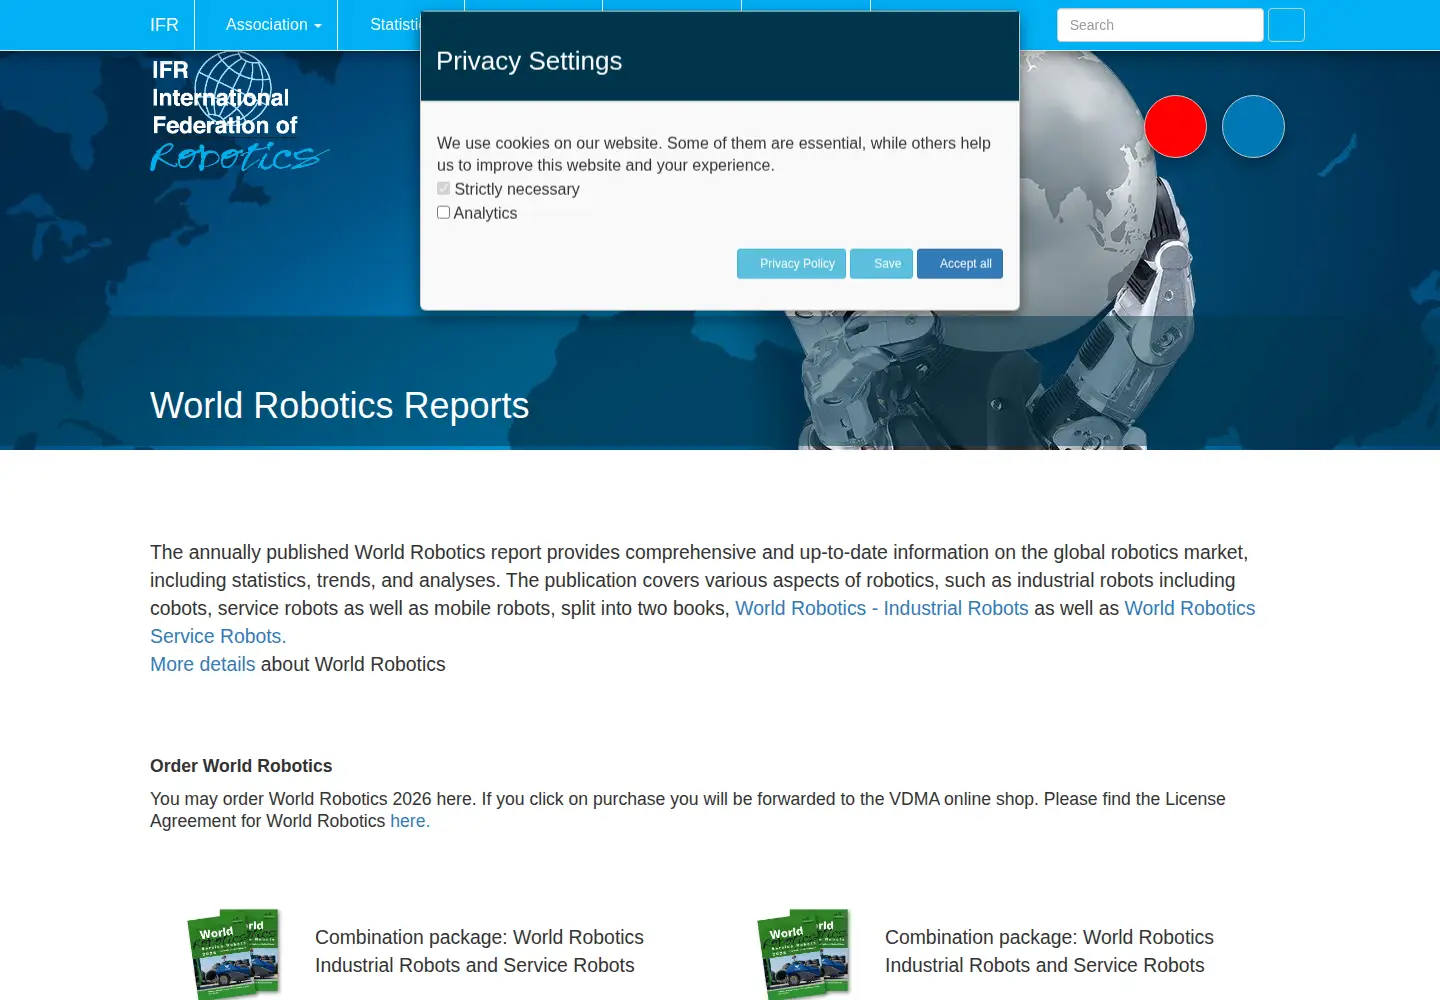The image size is (1440, 1000).
Task: Focus the Search input field
Action: [1160, 25]
